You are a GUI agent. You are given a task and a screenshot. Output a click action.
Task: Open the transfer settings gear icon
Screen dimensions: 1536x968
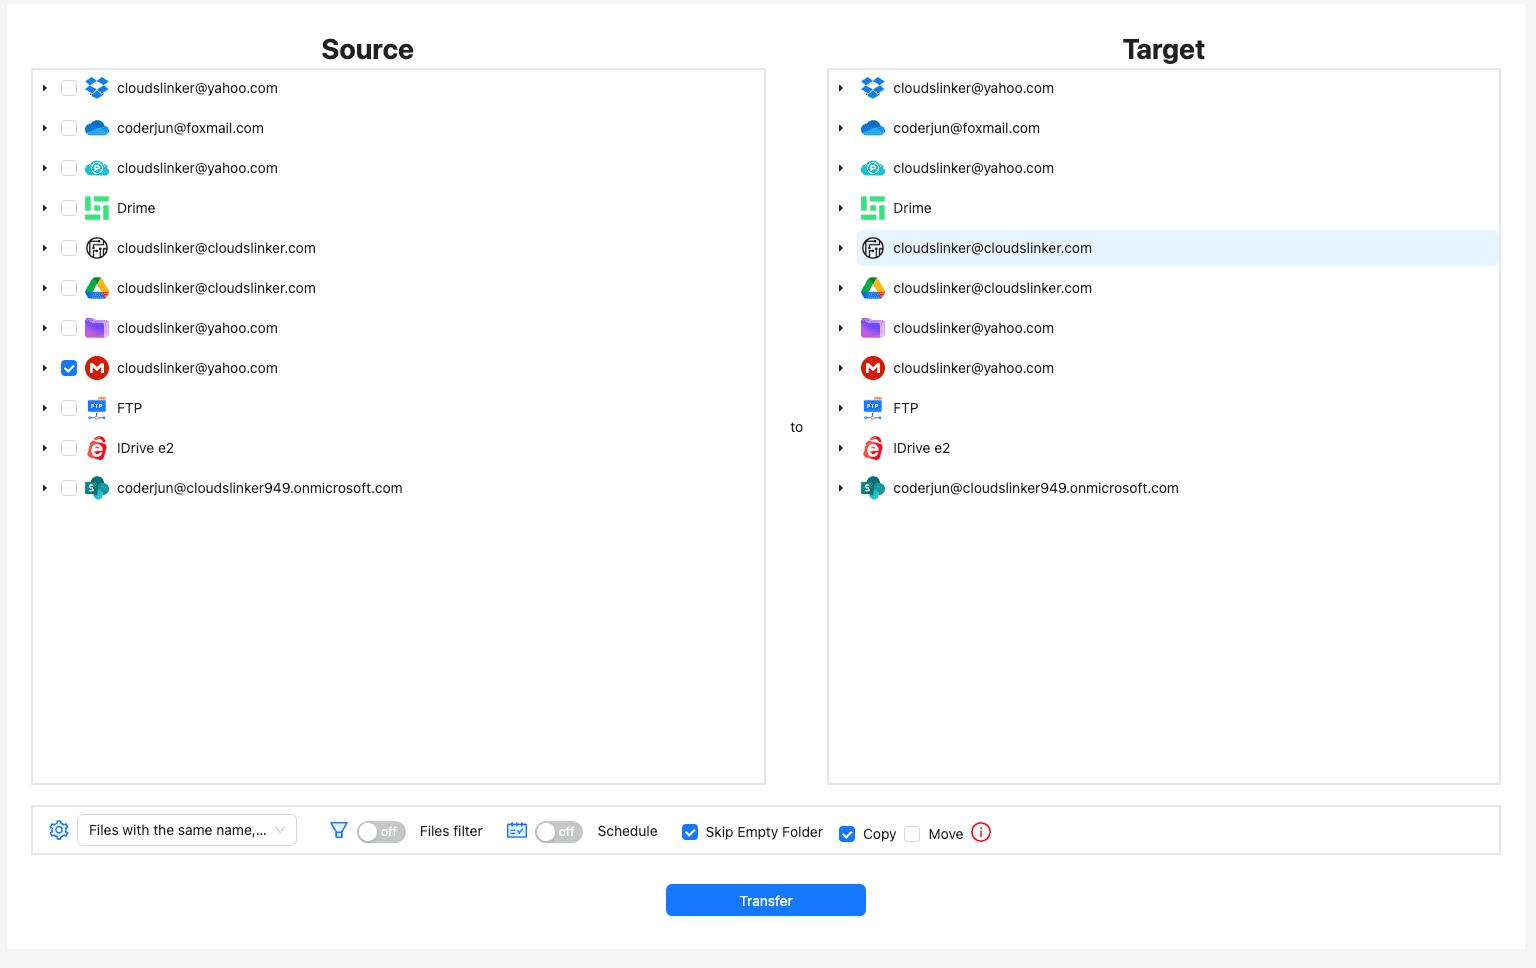click(58, 829)
